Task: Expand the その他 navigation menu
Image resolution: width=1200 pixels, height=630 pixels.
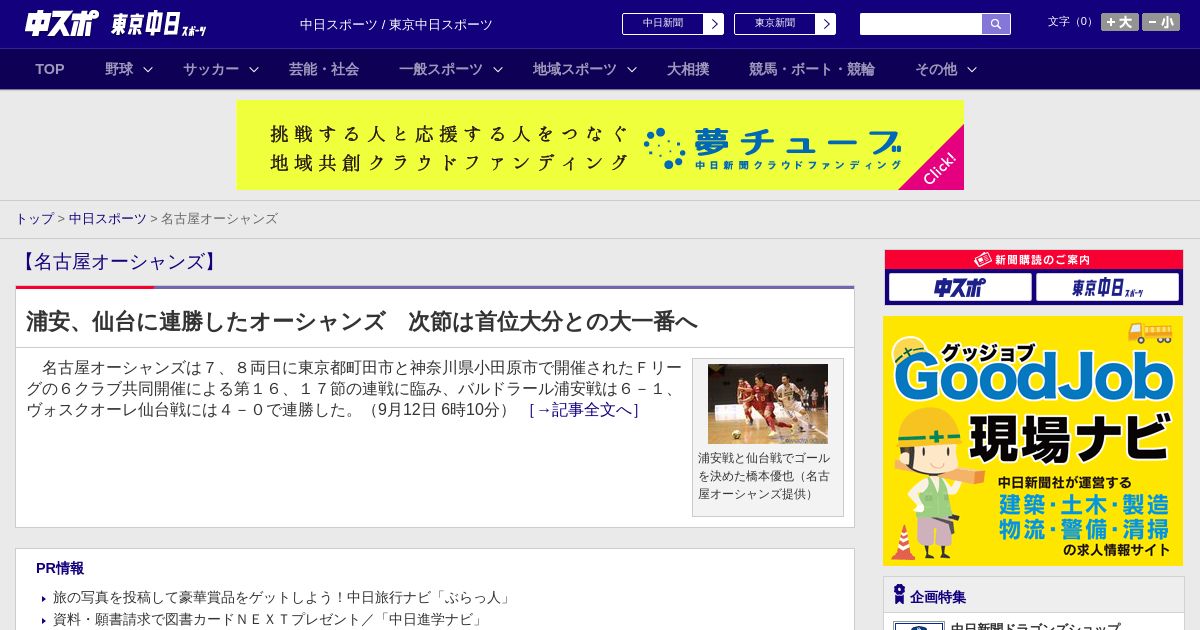Action: point(946,69)
